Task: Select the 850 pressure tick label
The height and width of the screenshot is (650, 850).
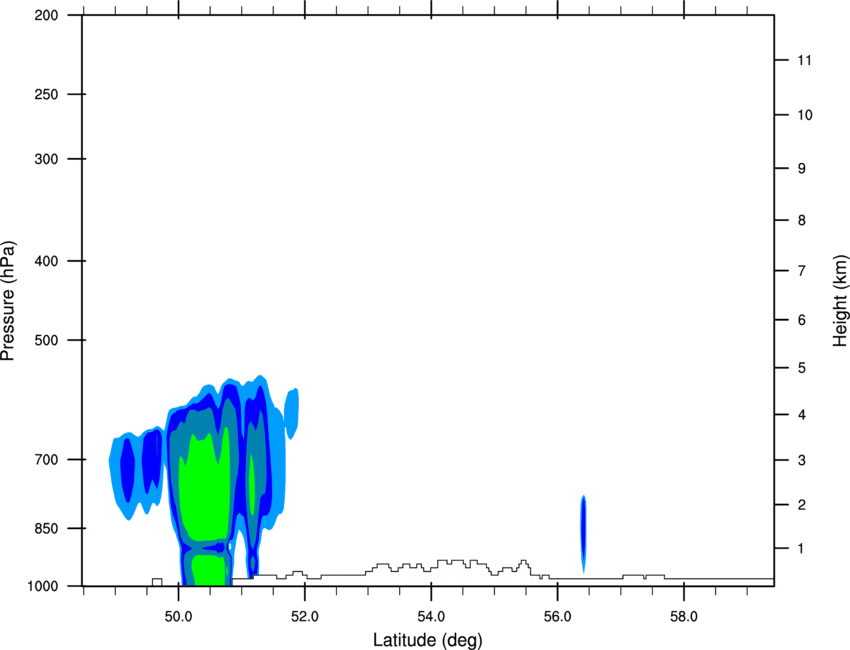Action: click(x=46, y=528)
